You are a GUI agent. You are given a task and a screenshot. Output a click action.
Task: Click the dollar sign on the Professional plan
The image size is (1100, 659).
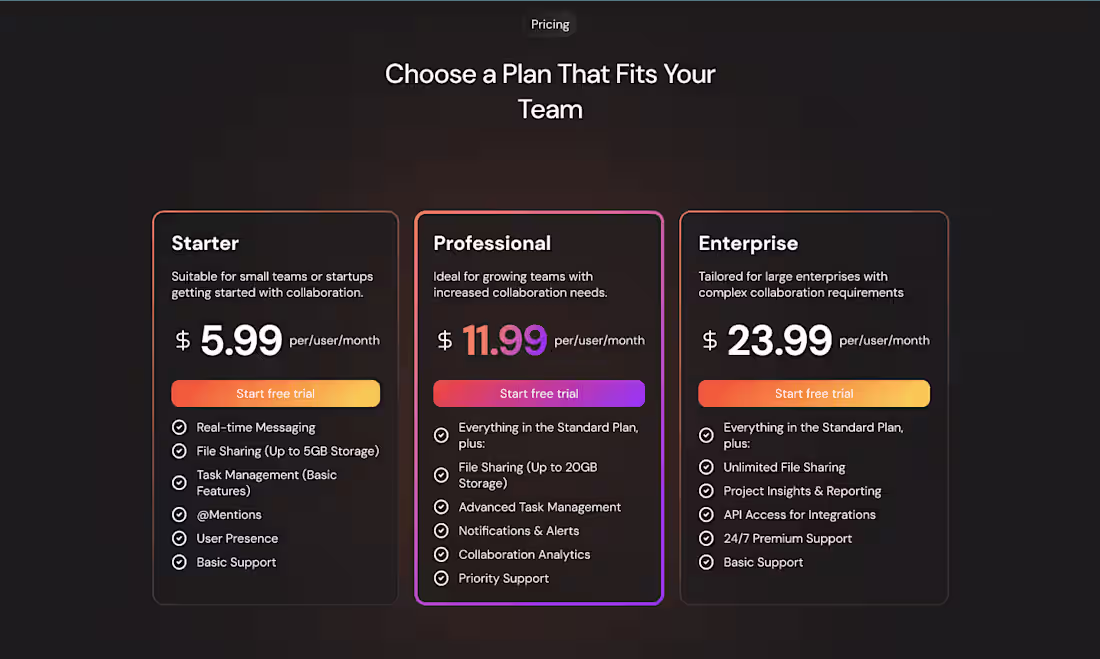coord(444,340)
